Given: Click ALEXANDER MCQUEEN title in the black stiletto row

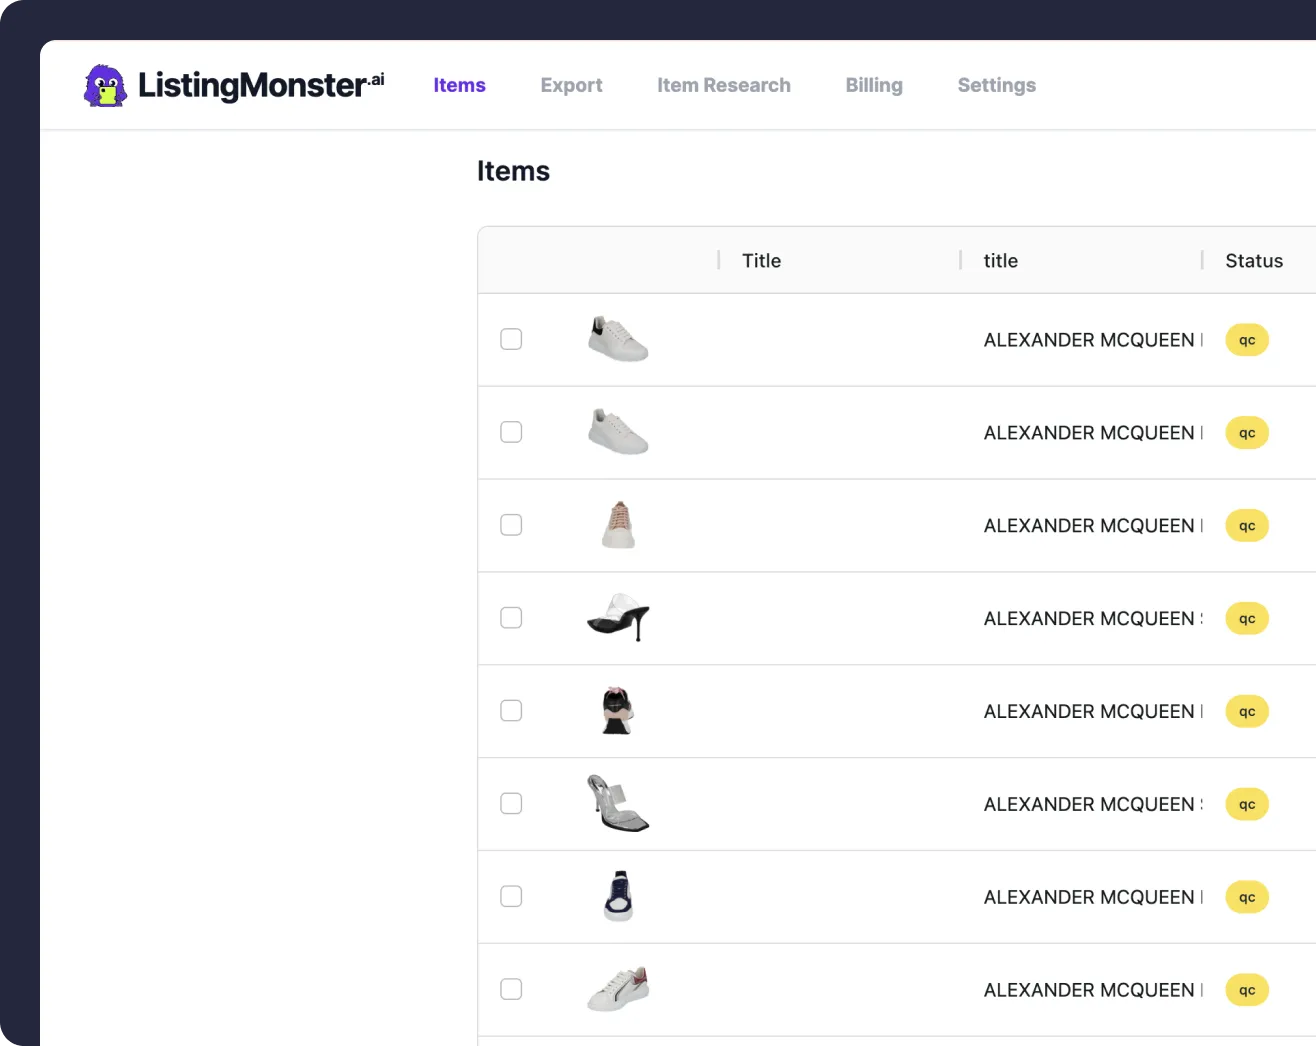Looking at the screenshot, I should click(x=1093, y=619).
